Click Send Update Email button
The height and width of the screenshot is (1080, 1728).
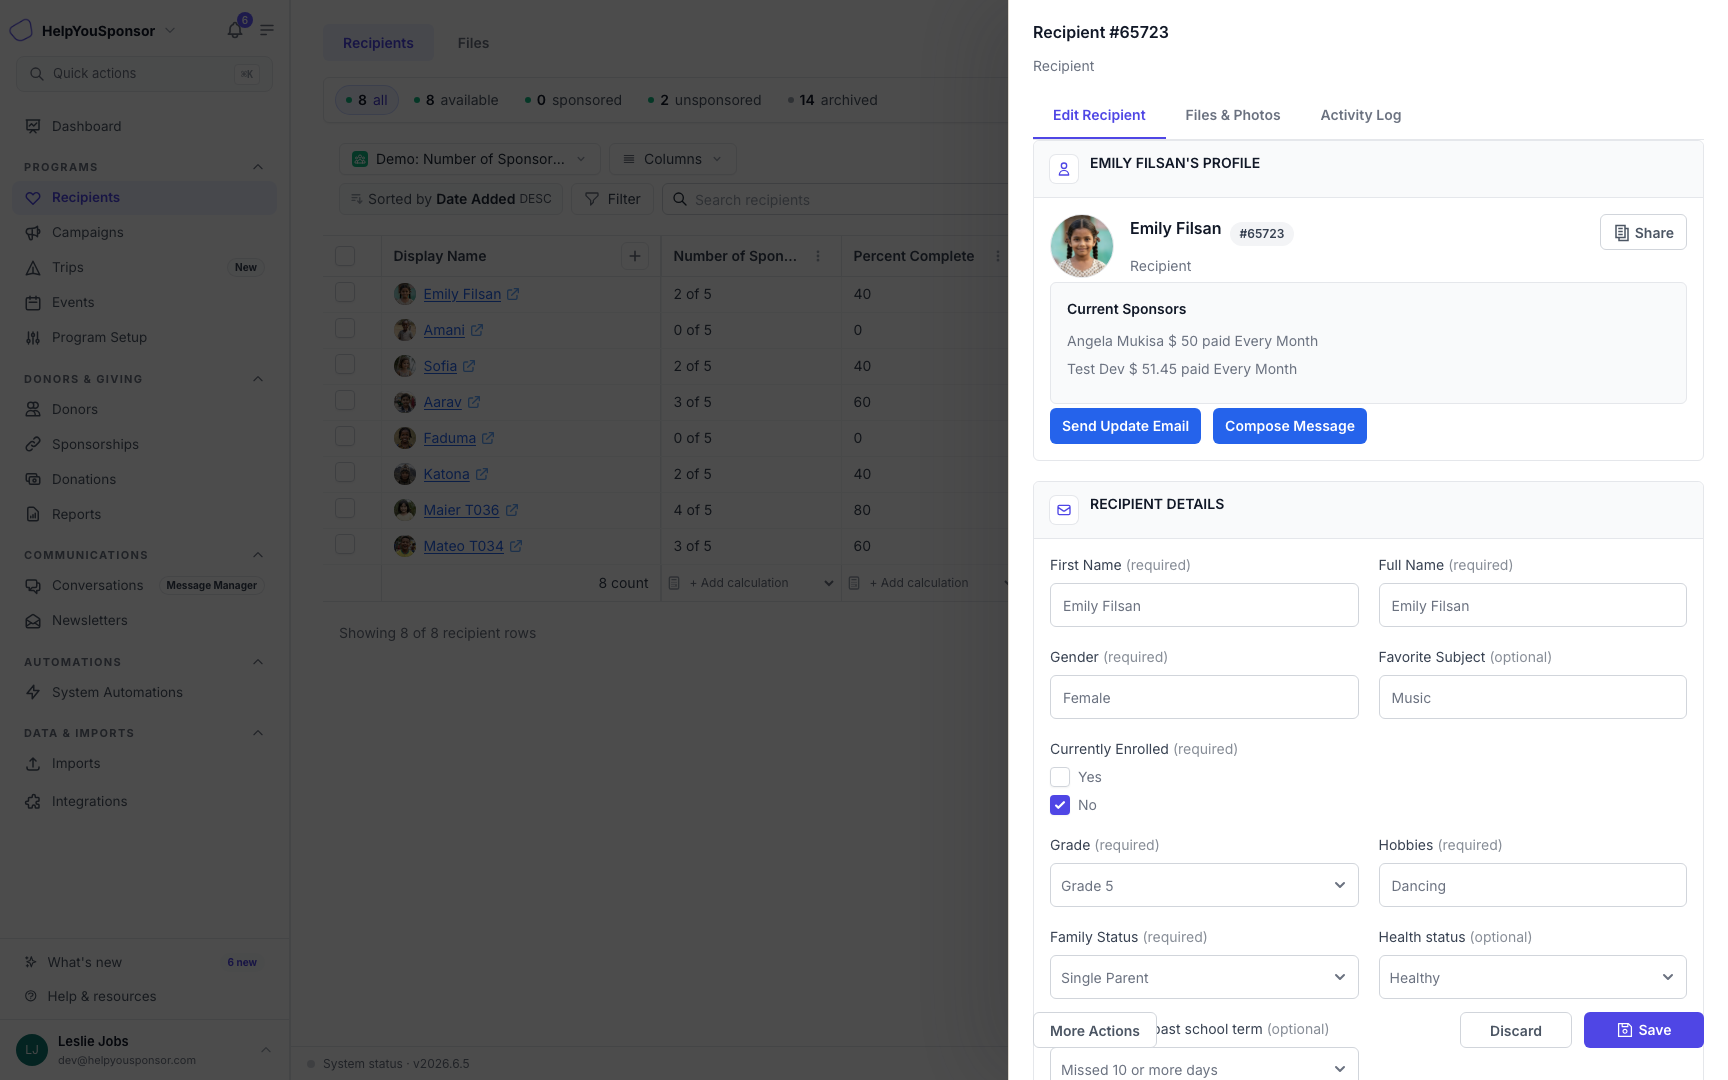(1125, 426)
